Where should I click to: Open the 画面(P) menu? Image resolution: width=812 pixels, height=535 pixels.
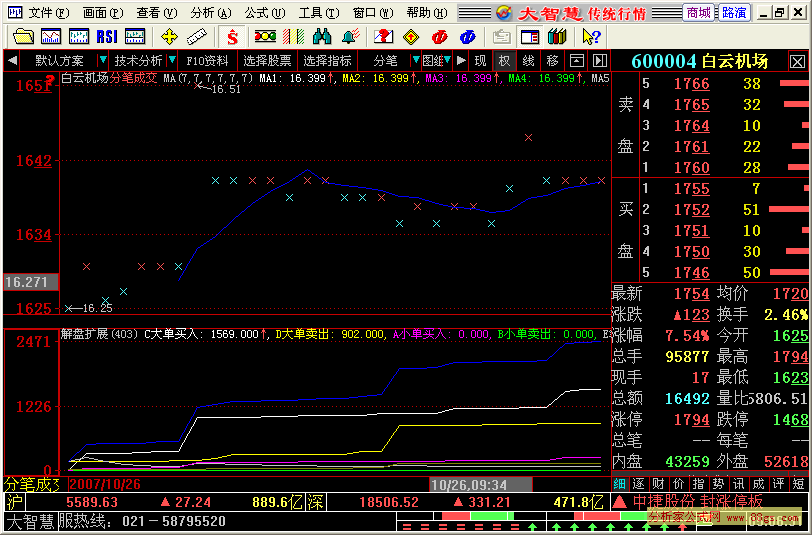point(103,12)
